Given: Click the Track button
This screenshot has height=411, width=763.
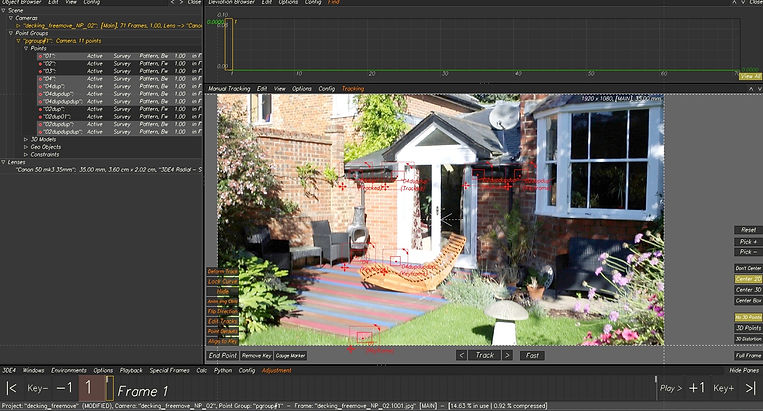Looking at the screenshot, I should pyautogui.click(x=484, y=356).
